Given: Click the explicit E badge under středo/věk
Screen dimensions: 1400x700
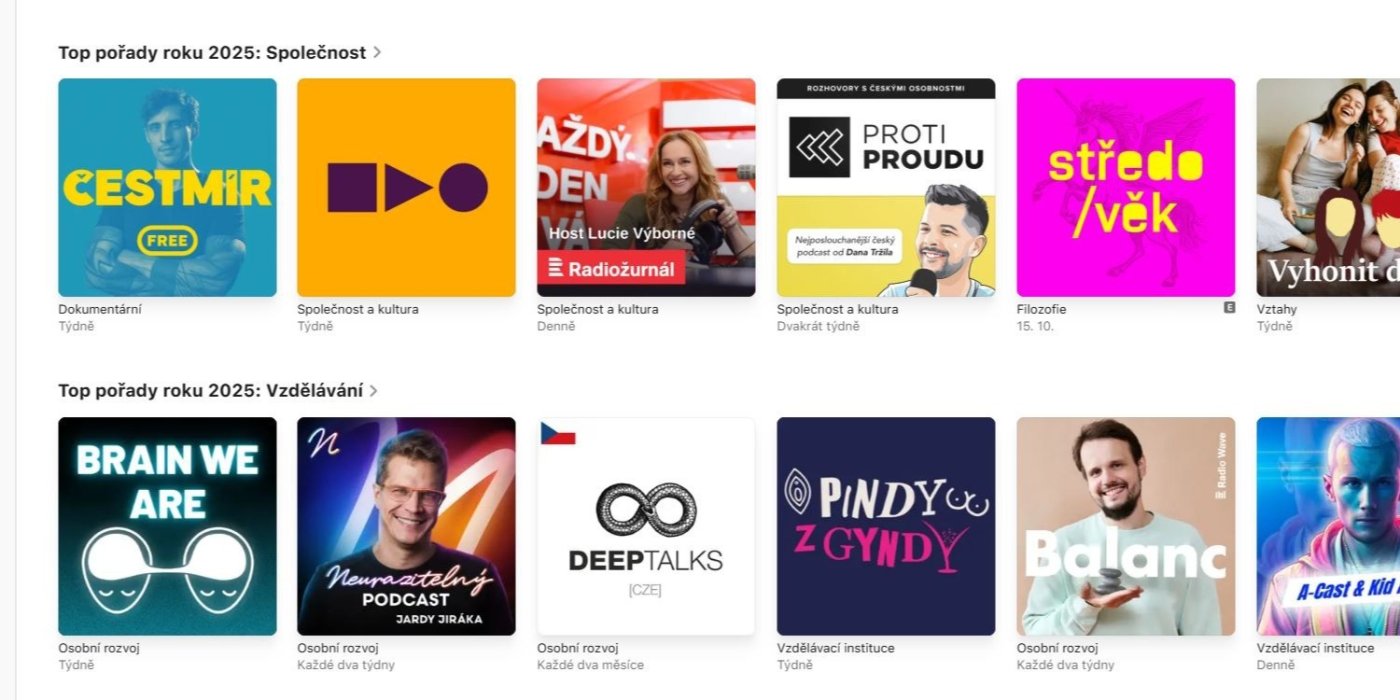Looking at the screenshot, I should 1229,308.
